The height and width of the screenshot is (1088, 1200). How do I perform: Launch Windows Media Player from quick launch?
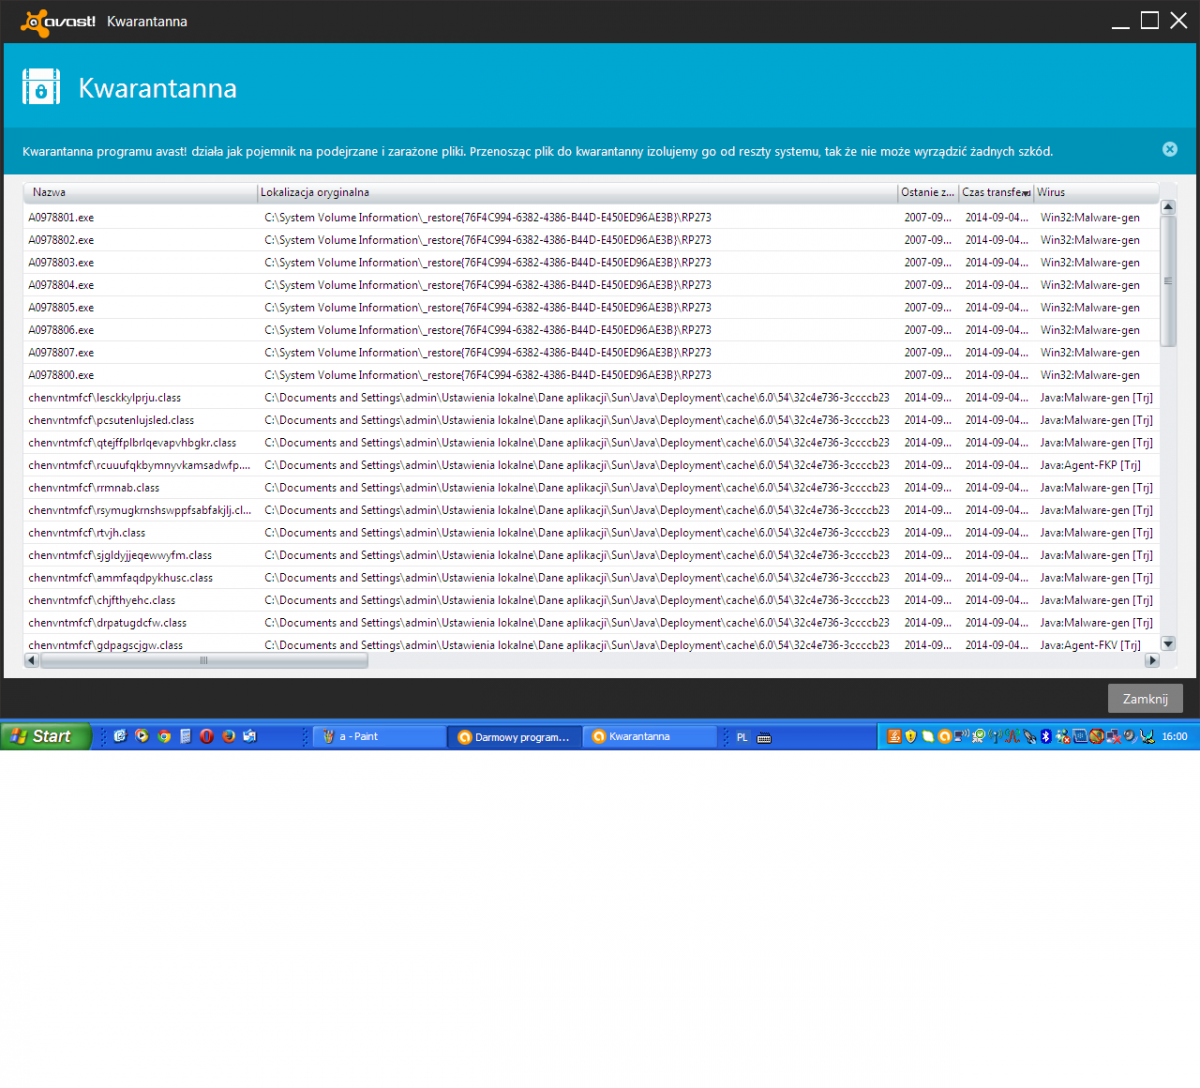tap(142, 736)
